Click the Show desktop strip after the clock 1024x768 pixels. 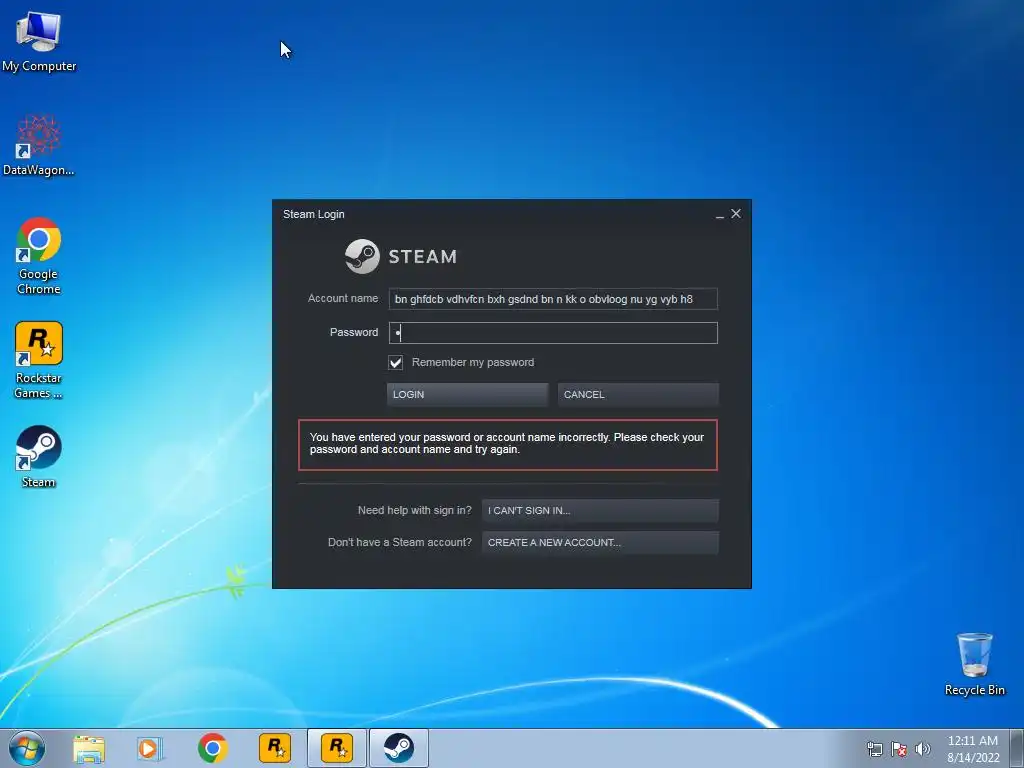pos(1018,748)
